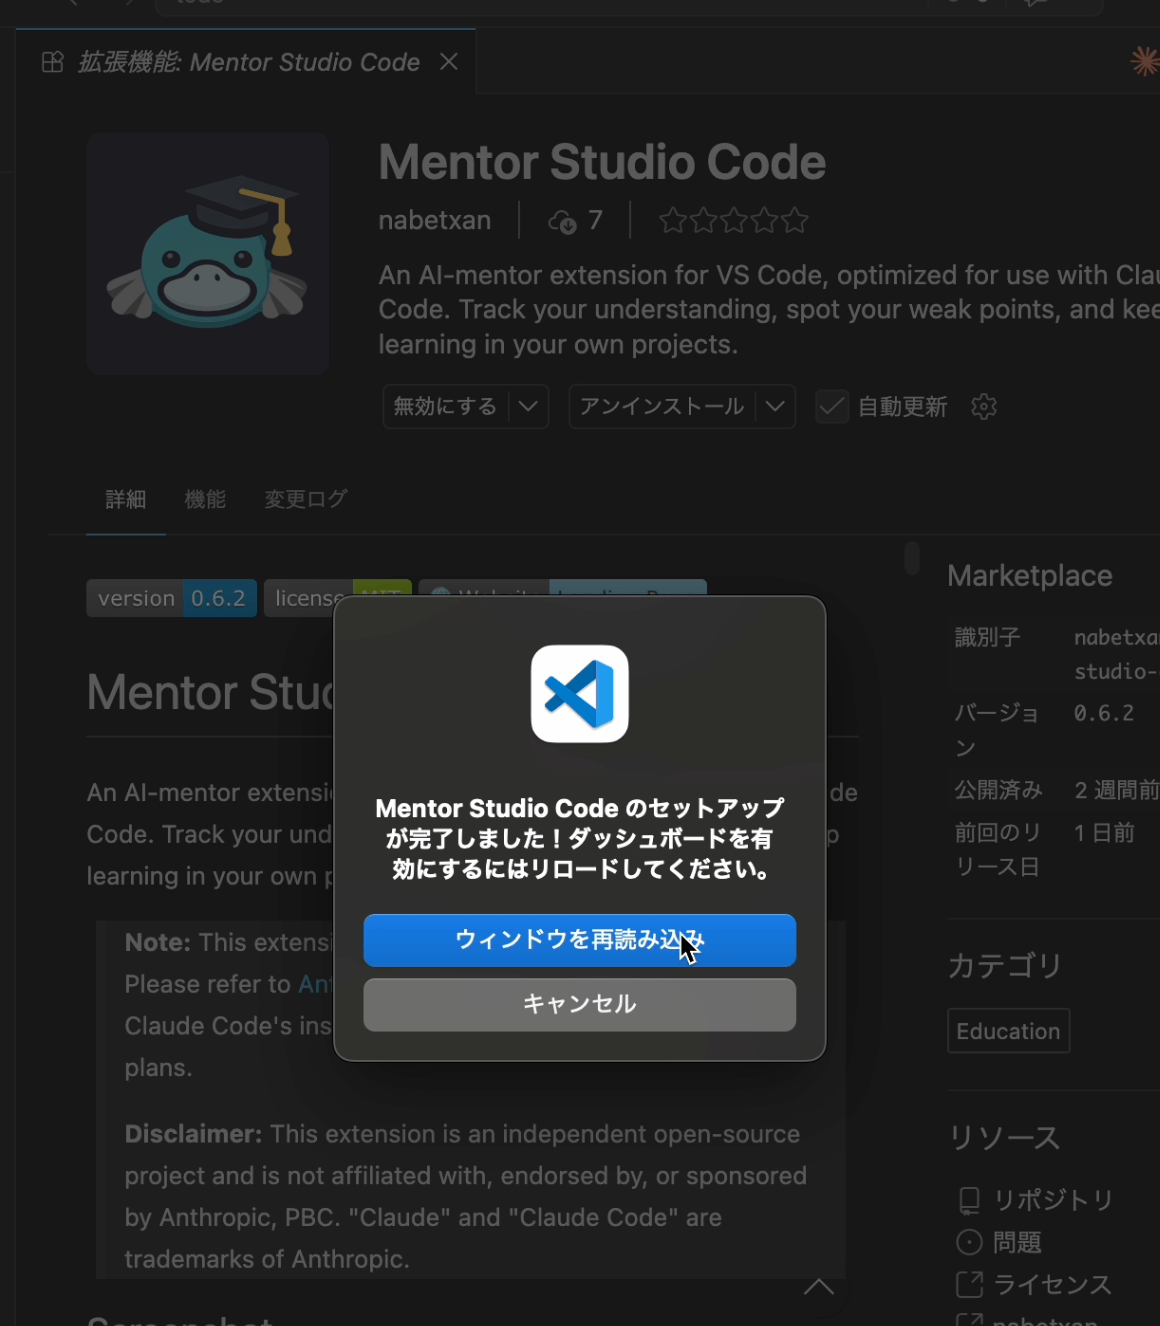
Task: Click the dialog setup-complete message text
Action: click(579, 838)
